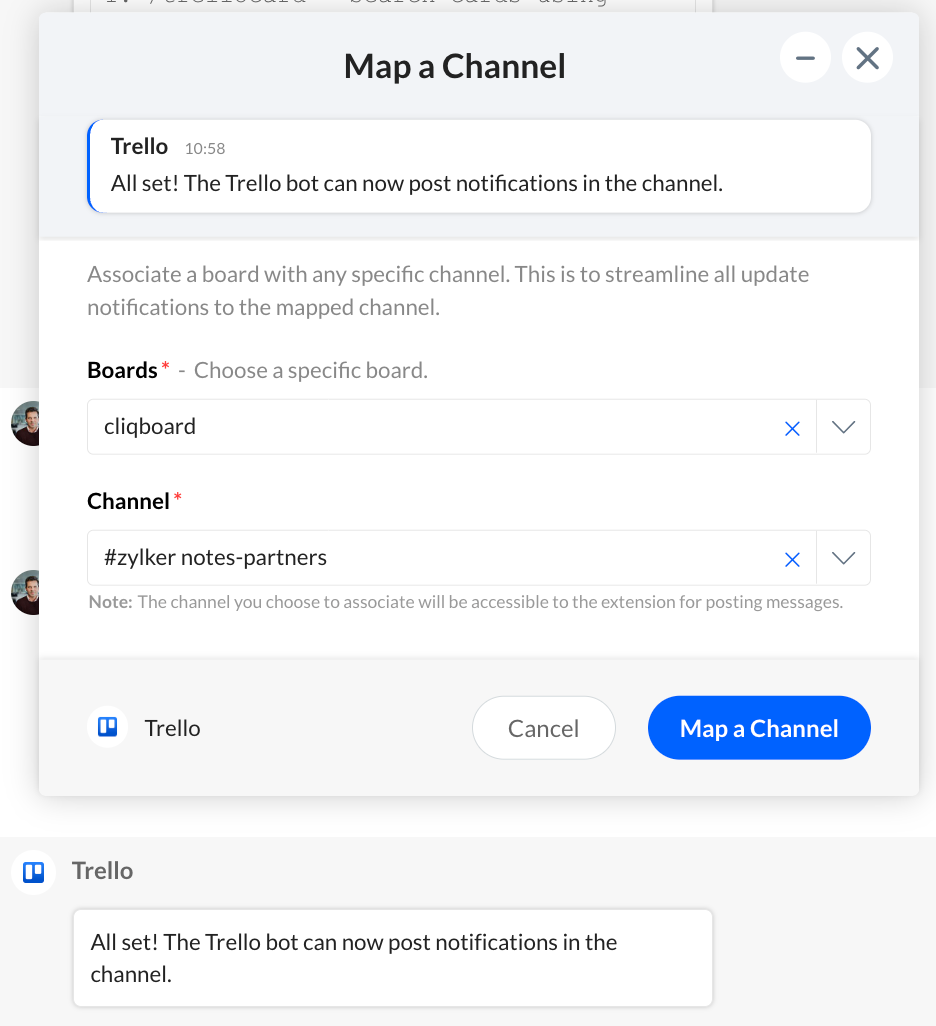Click the user avatar beside the Channel field
The width and height of the screenshot is (936, 1026).
26,592
